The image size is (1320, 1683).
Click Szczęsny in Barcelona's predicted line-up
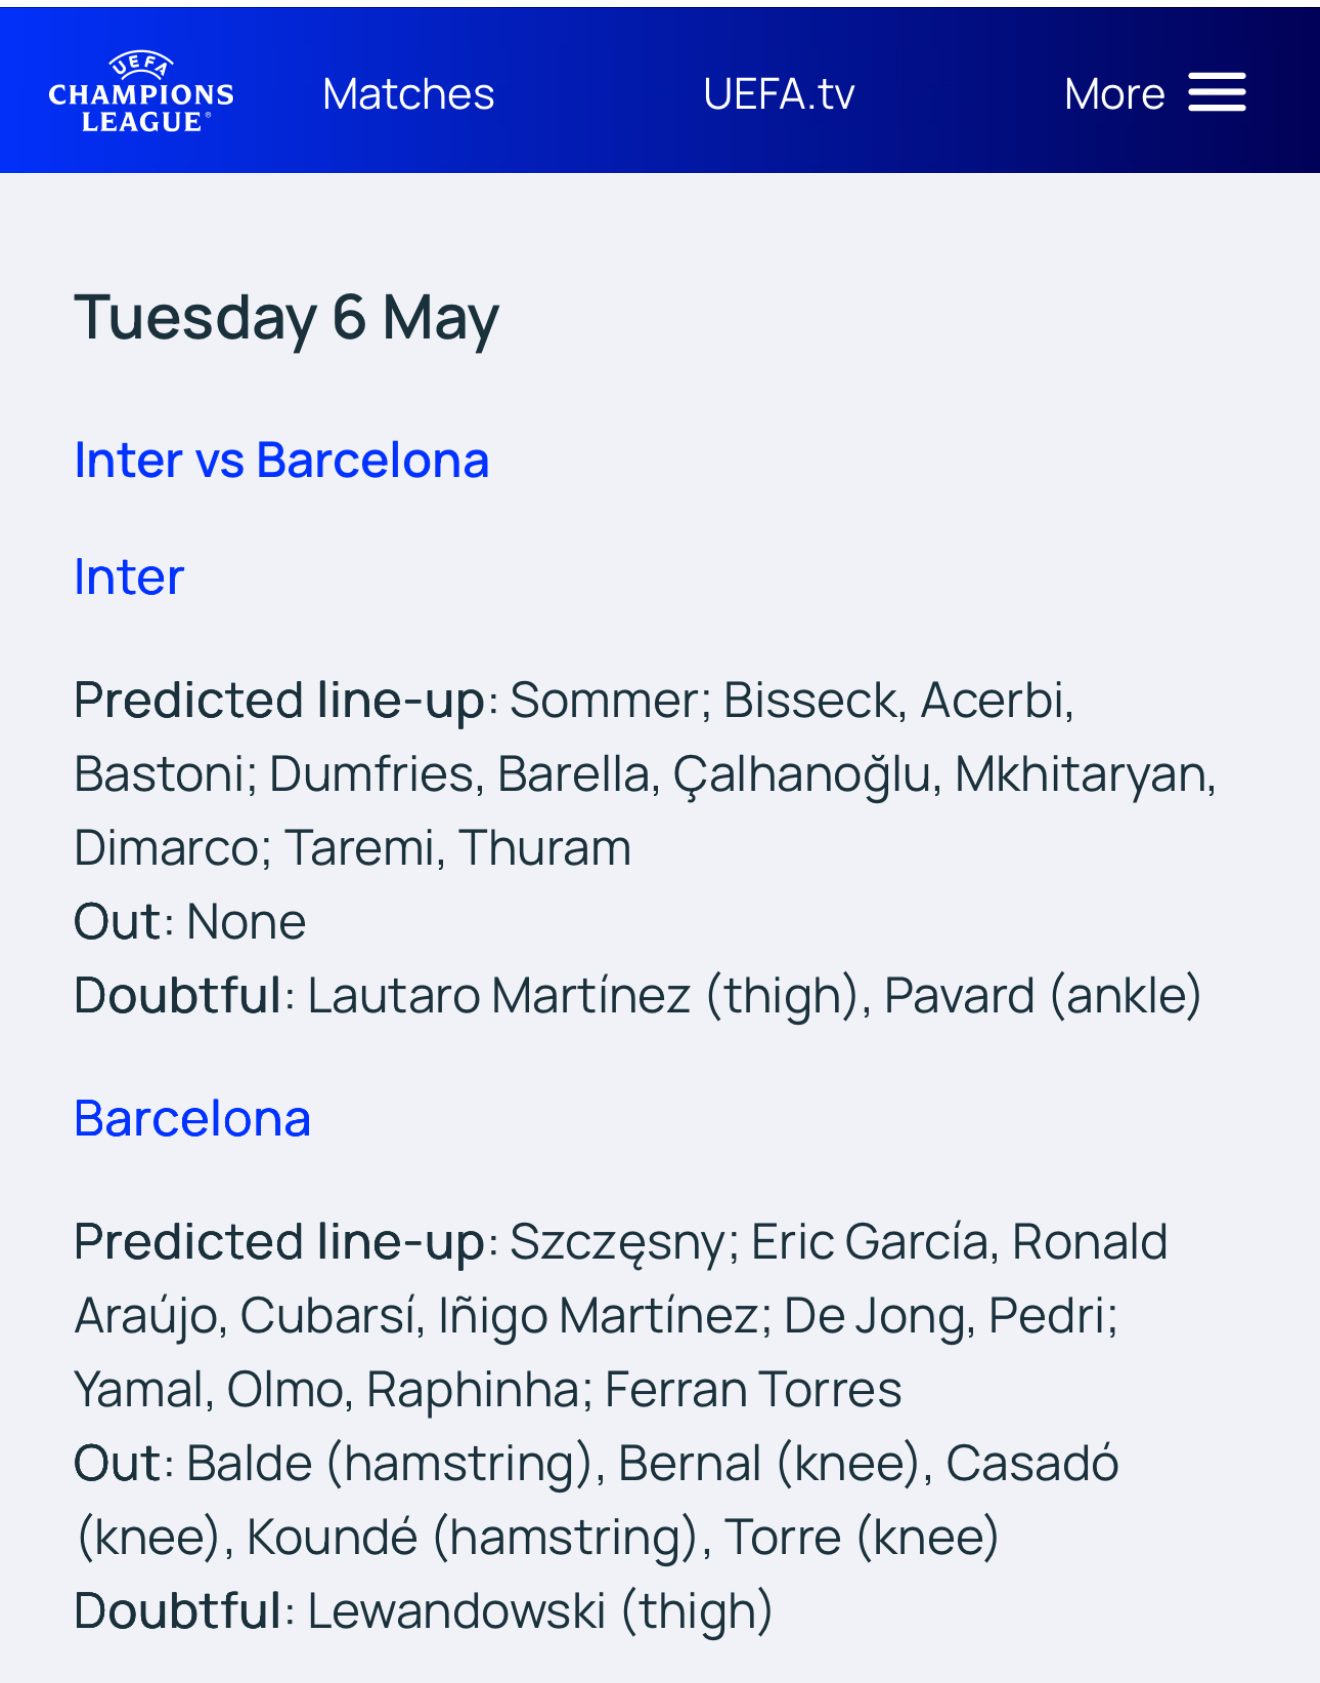[x=617, y=1243]
